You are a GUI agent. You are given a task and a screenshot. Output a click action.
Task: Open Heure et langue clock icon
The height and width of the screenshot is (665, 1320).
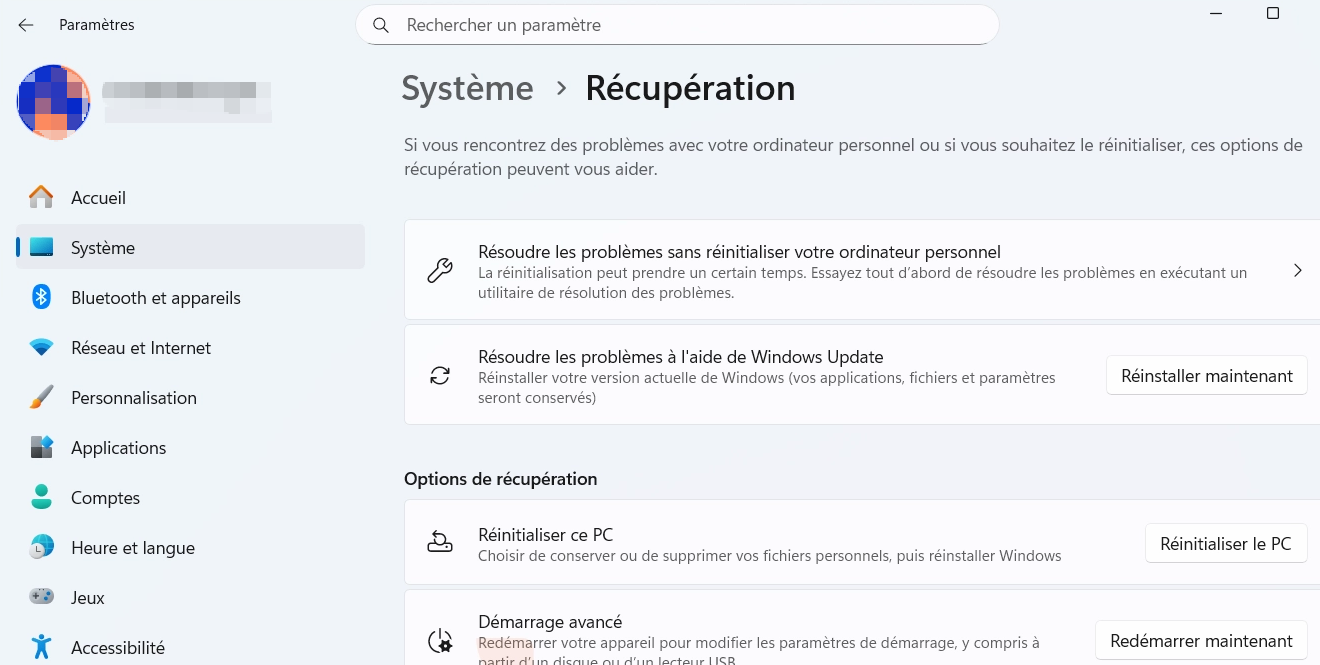click(41, 547)
